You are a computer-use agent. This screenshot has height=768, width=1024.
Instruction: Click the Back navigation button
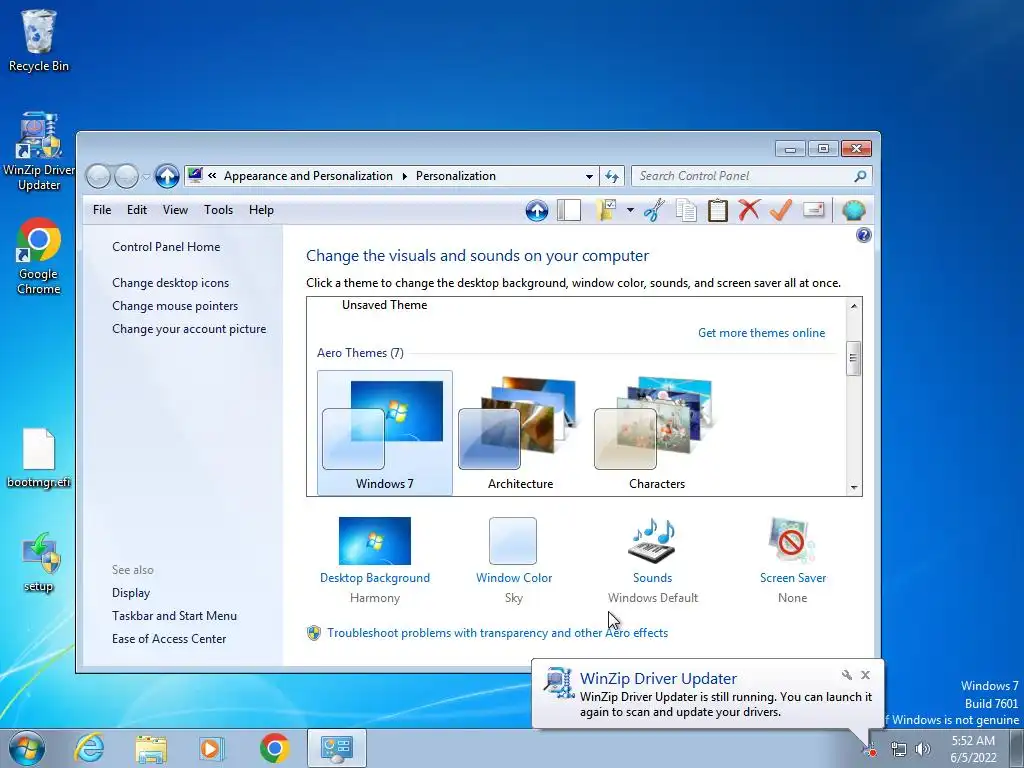pos(99,176)
